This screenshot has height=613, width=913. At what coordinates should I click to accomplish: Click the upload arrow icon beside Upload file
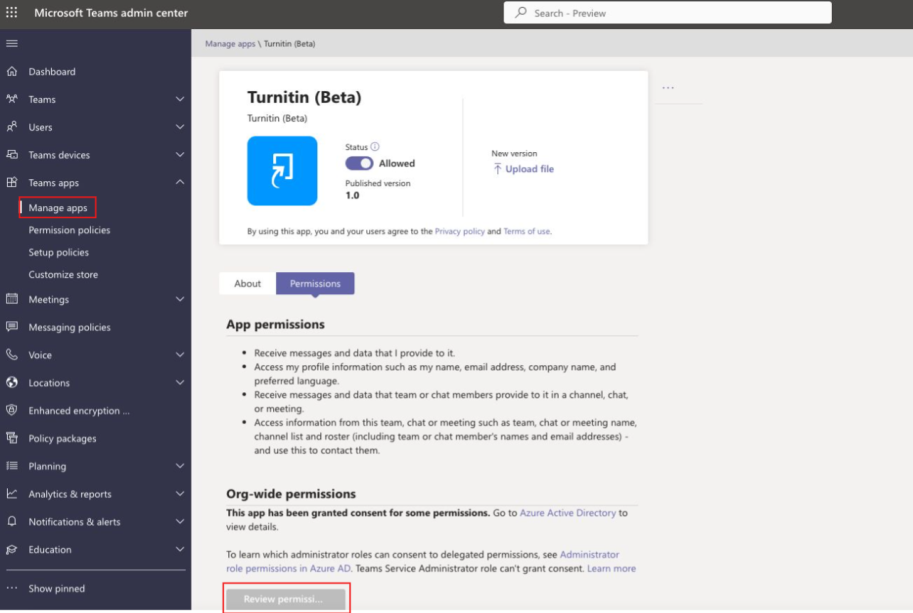pyautogui.click(x=497, y=169)
